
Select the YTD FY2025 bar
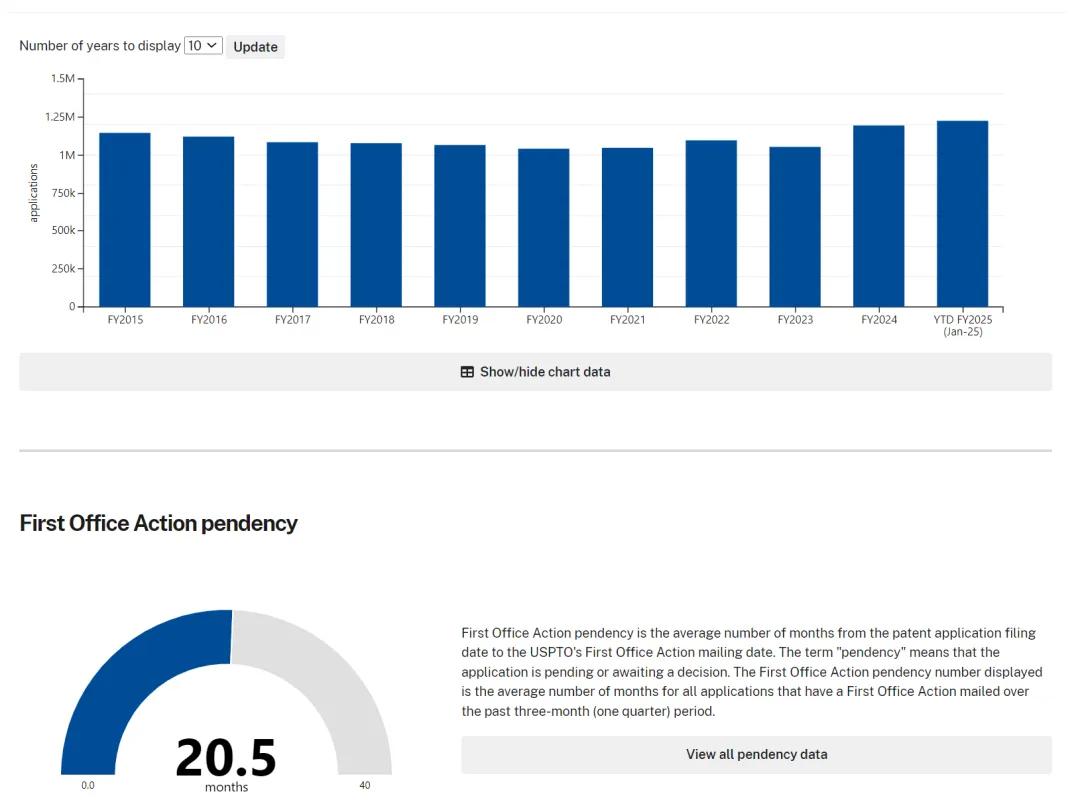(x=963, y=214)
